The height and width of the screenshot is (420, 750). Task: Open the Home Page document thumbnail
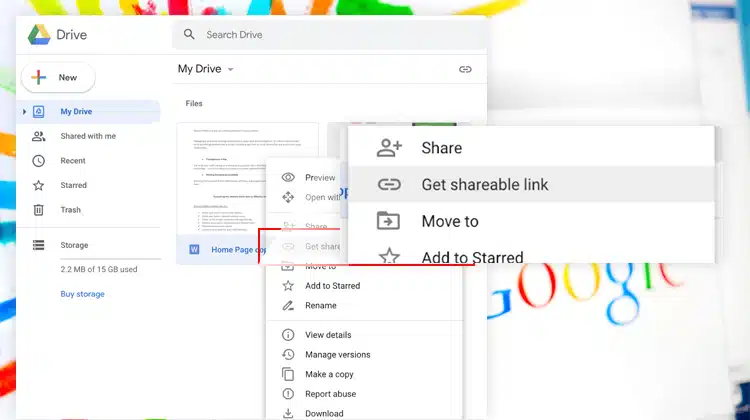tap(247, 179)
